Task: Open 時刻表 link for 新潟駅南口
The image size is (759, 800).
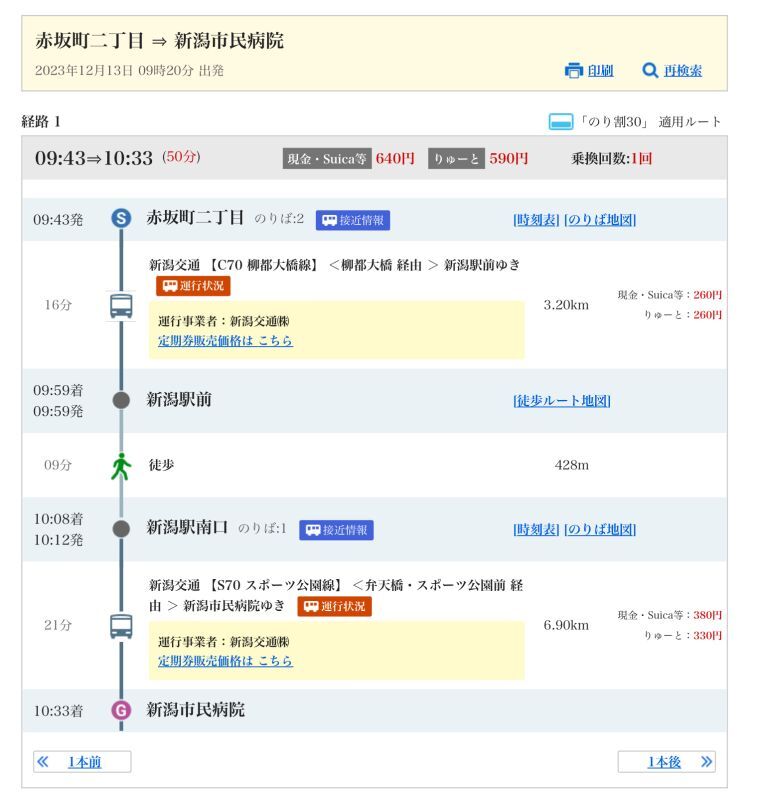Action: [536, 530]
